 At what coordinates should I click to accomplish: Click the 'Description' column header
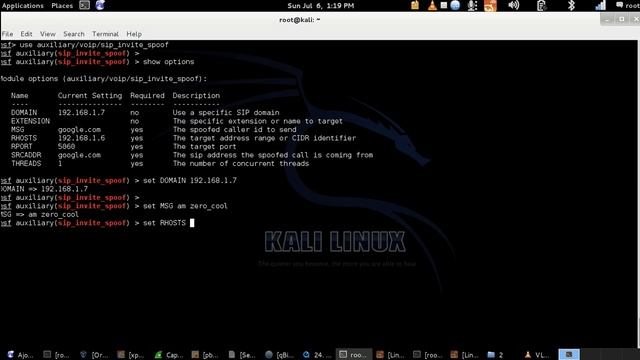(196, 96)
